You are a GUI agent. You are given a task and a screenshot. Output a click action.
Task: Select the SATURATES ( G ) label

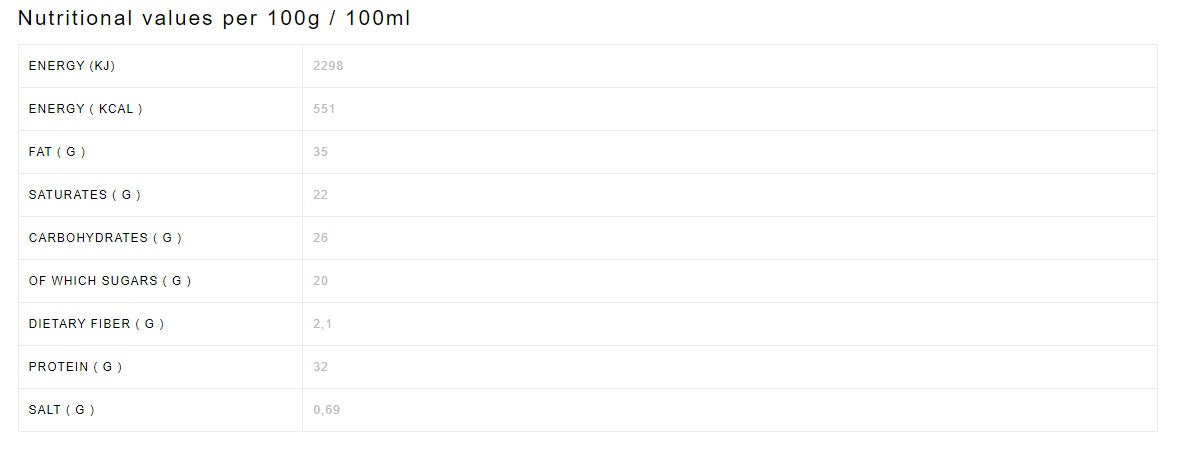click(85, 195)
